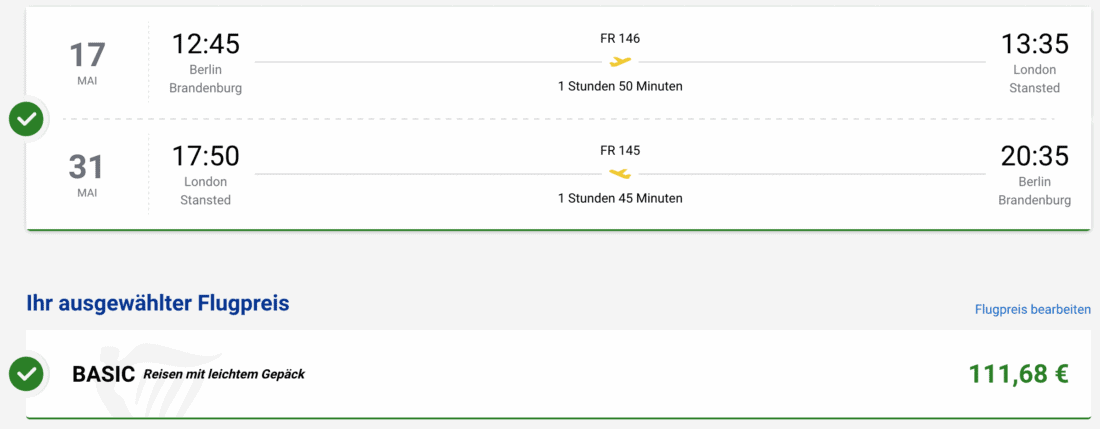Click the outbound yellow airplane icon
This screenshot has height=429, width=1100.
pos(620,62)
